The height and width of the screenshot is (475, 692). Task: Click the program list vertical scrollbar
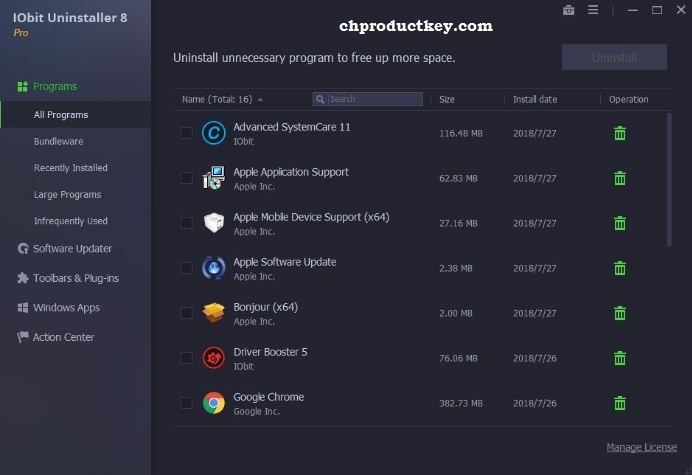[669, 180]
